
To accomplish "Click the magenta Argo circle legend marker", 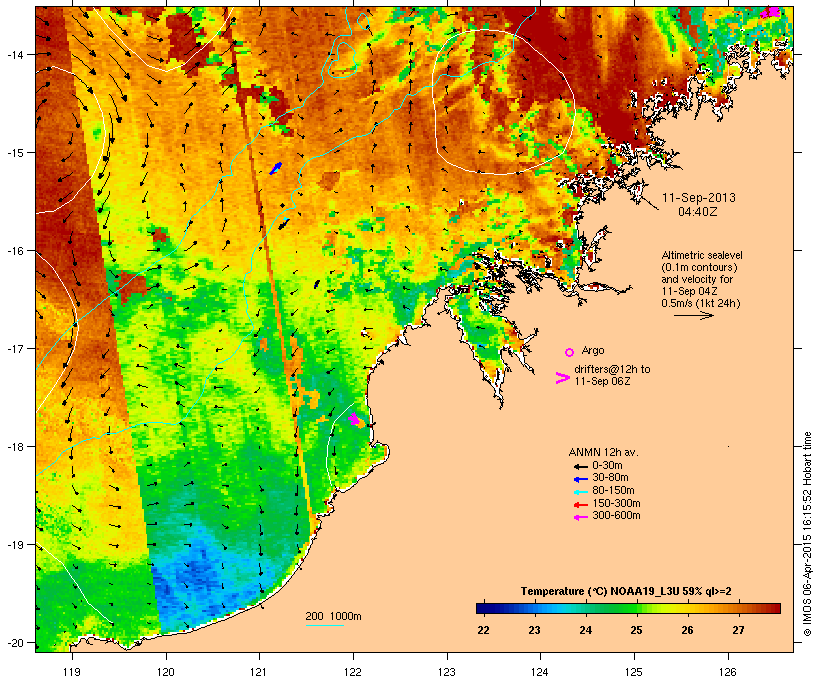I will (570, 353).
